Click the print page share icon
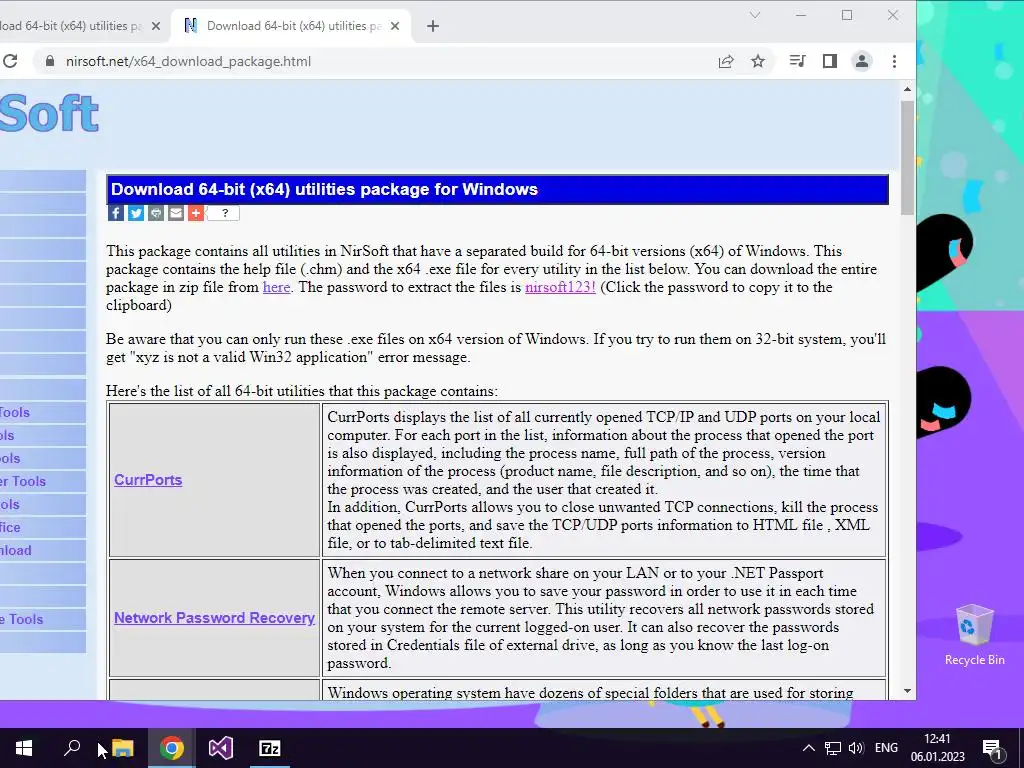Screen dimensions: 1024x768 (155, 213)
